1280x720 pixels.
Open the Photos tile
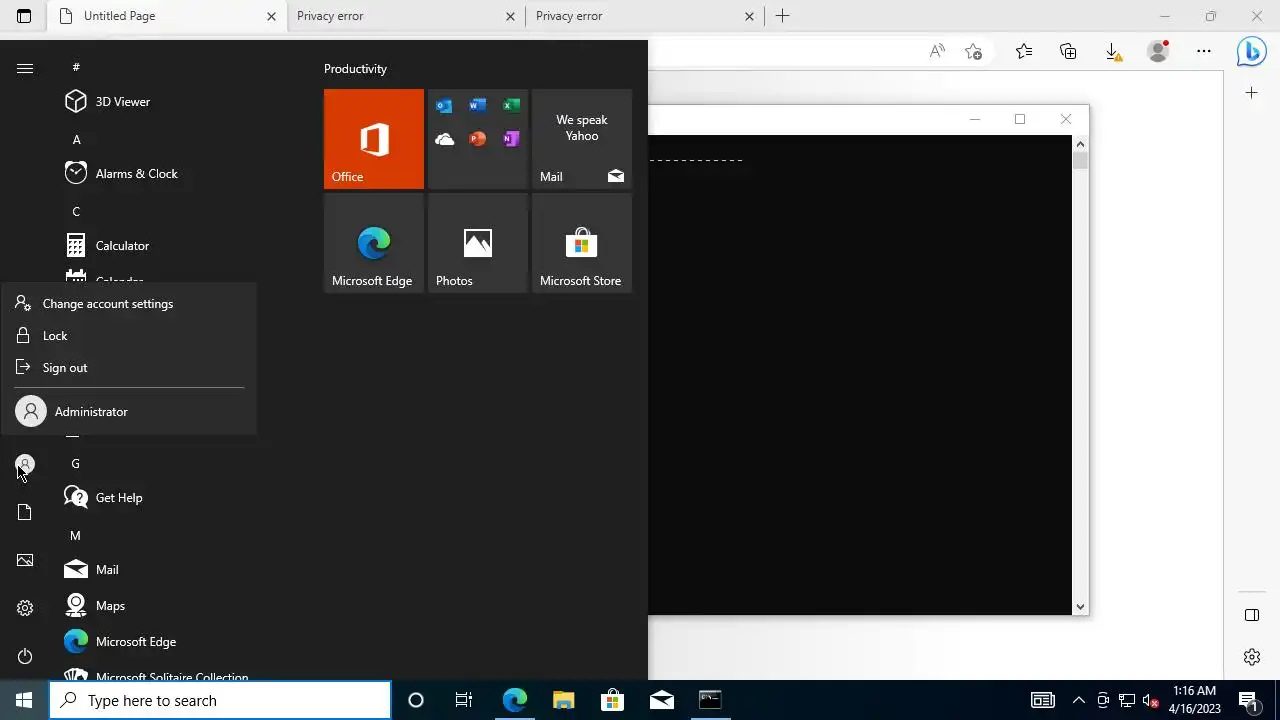point(478,243)
